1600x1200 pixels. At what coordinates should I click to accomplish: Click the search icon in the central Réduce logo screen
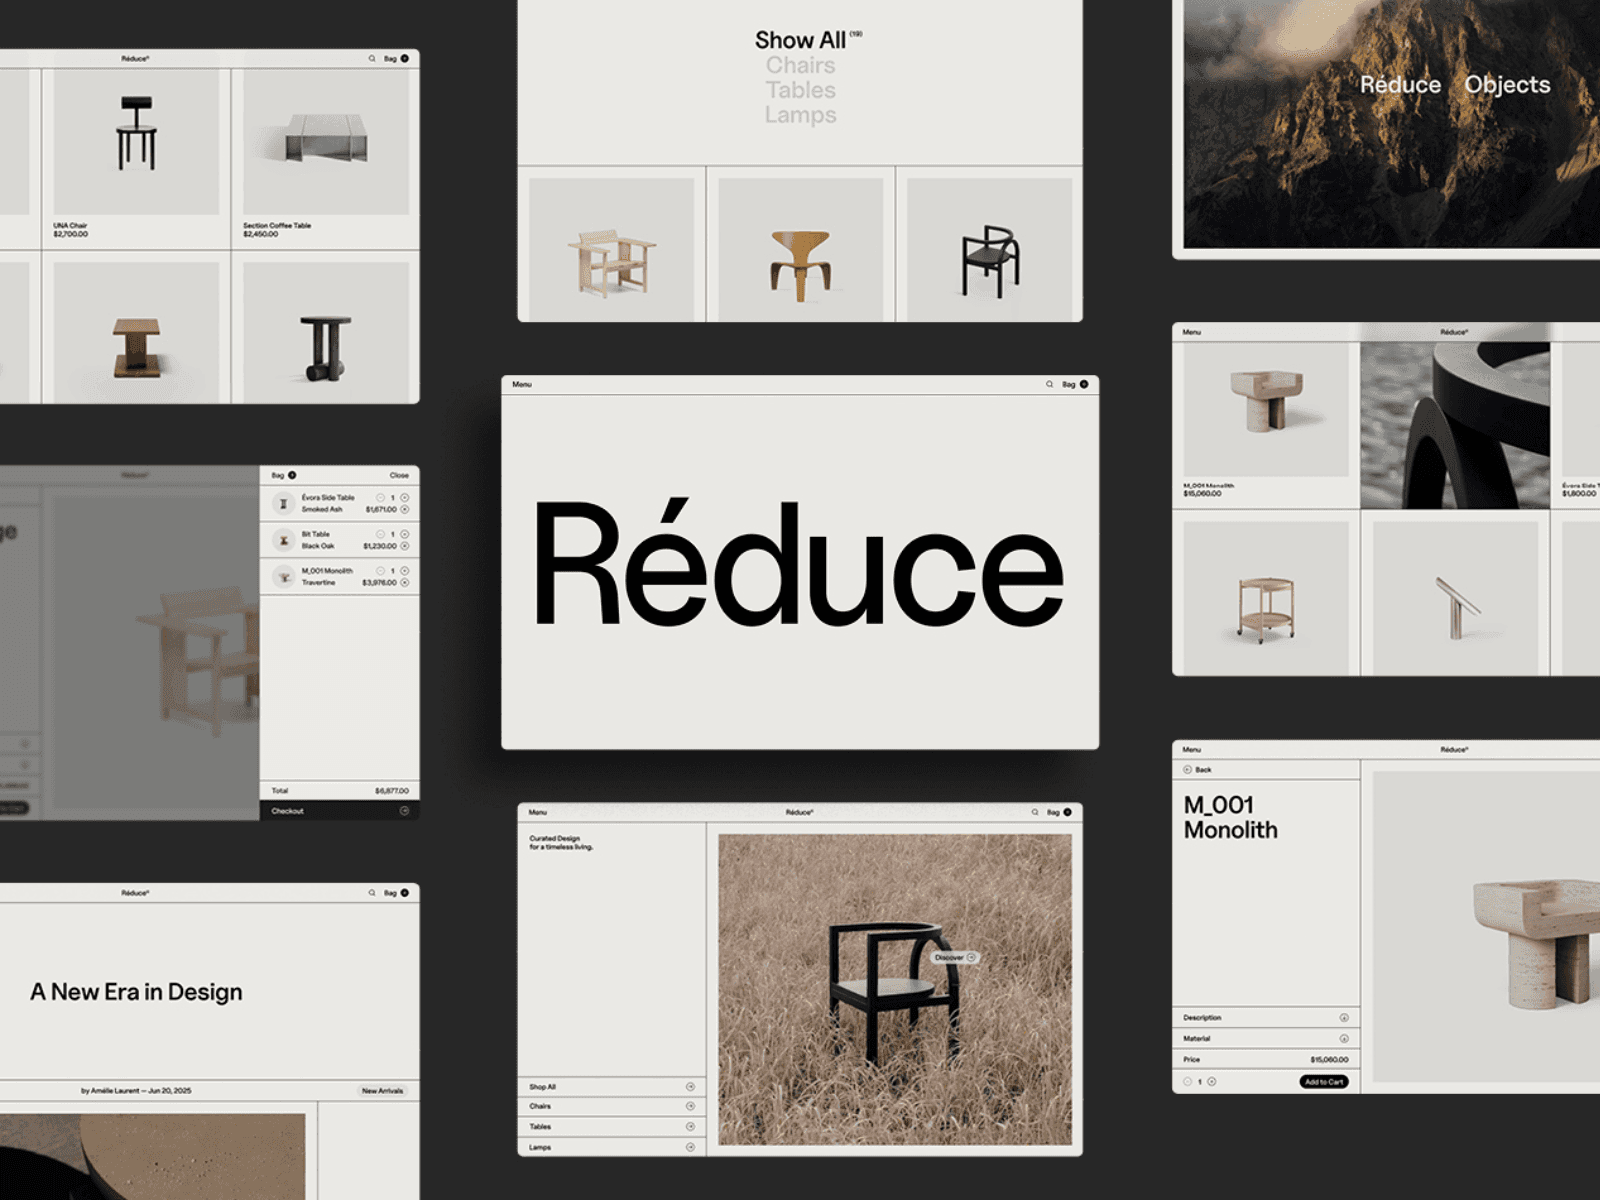click(x=1049, y=384)
